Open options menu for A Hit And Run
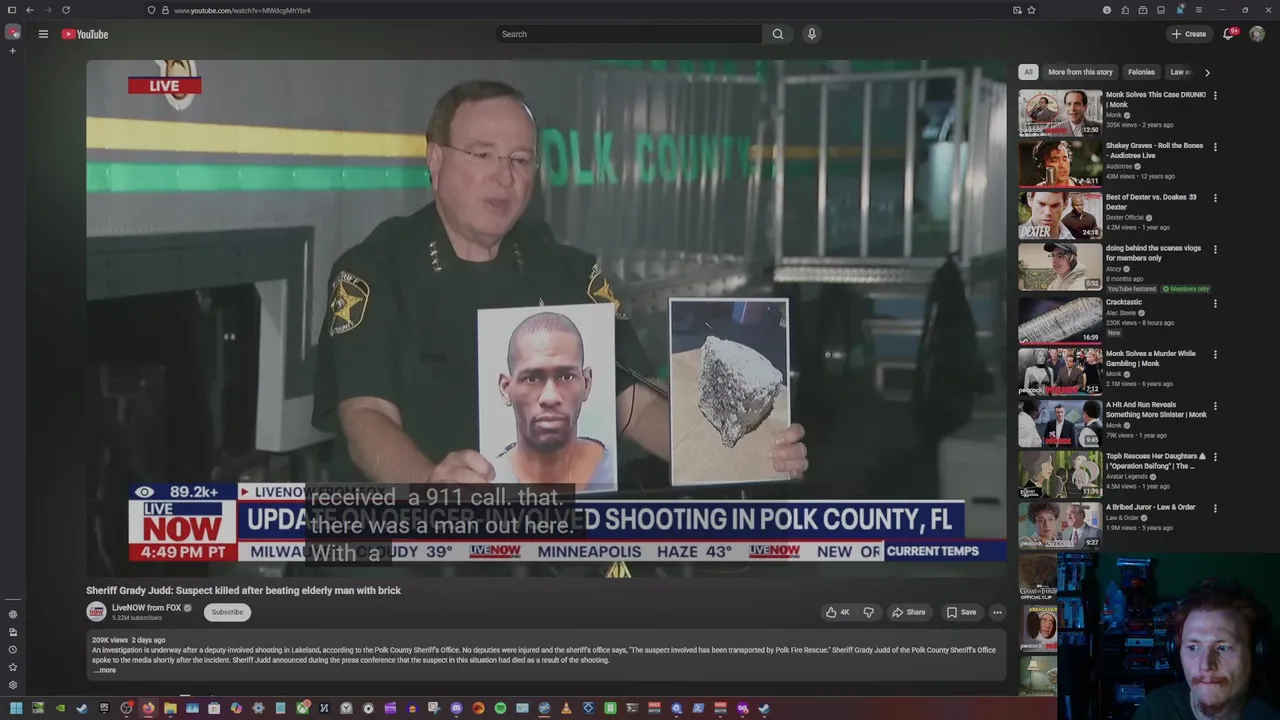This screenshot has height=720, width=1280. [1215, 406]
